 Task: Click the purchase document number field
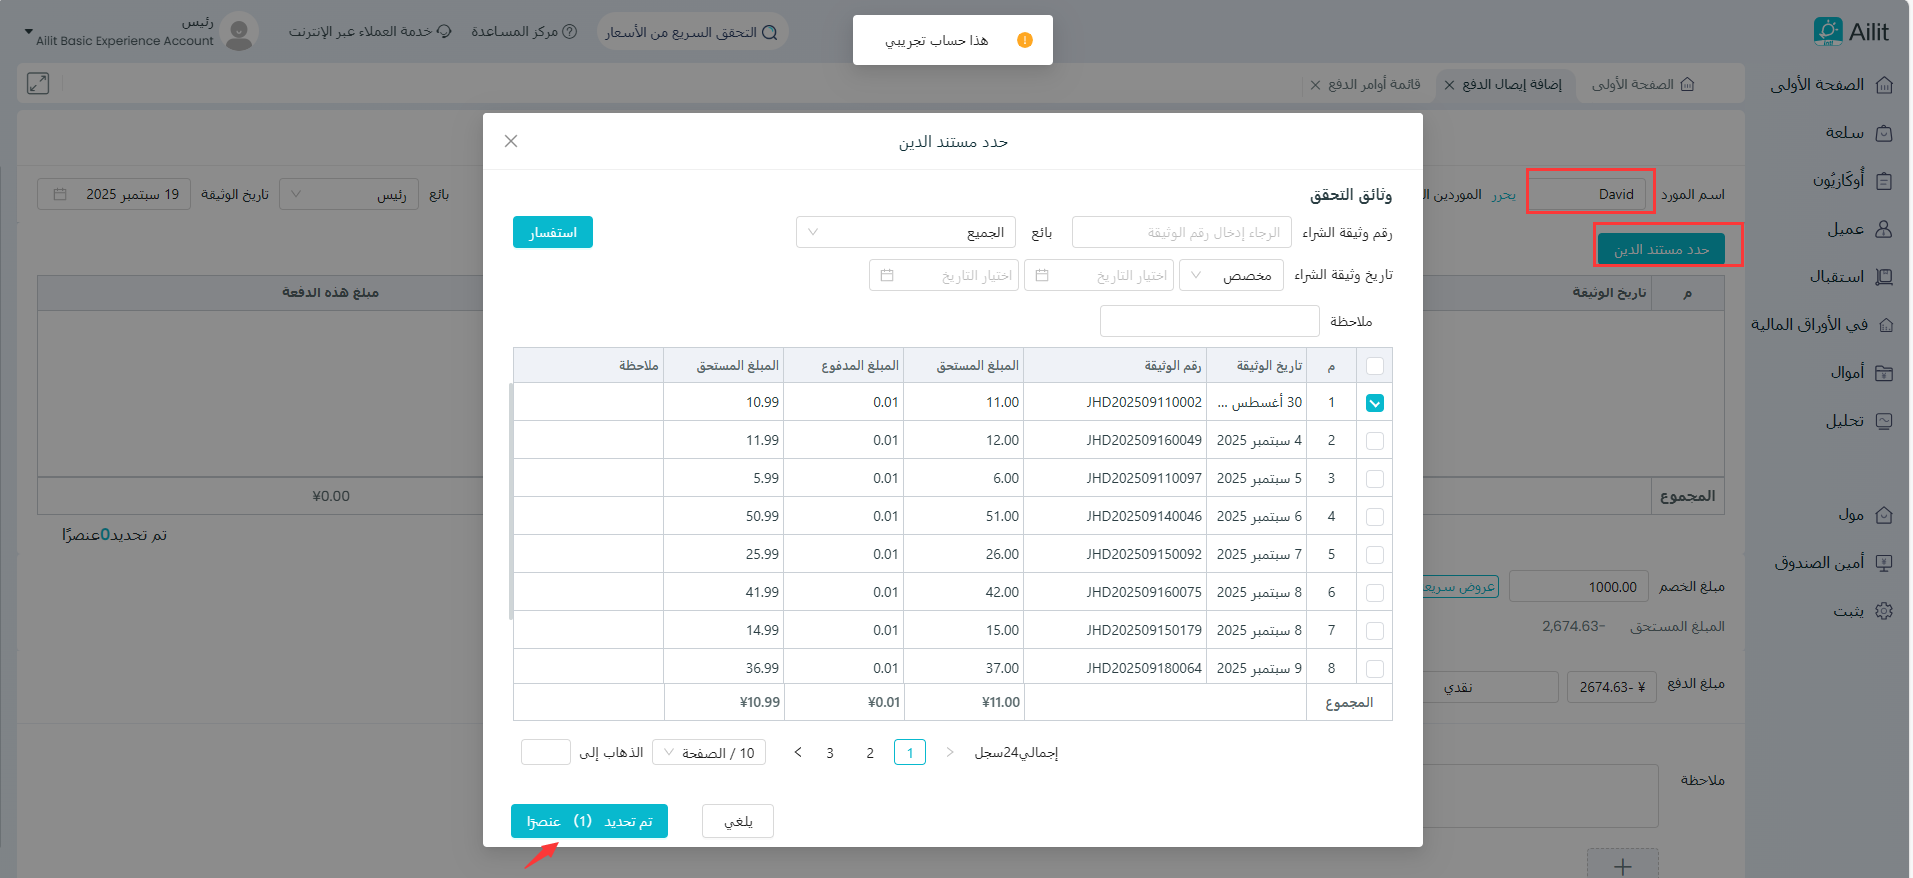(x=1182, y=233)
